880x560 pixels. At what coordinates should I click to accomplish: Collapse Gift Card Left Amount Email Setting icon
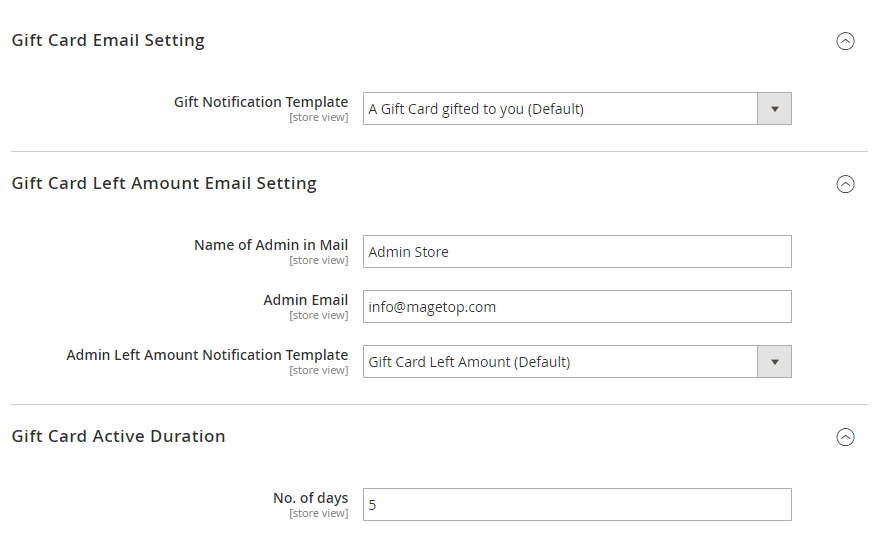point(845,184)
